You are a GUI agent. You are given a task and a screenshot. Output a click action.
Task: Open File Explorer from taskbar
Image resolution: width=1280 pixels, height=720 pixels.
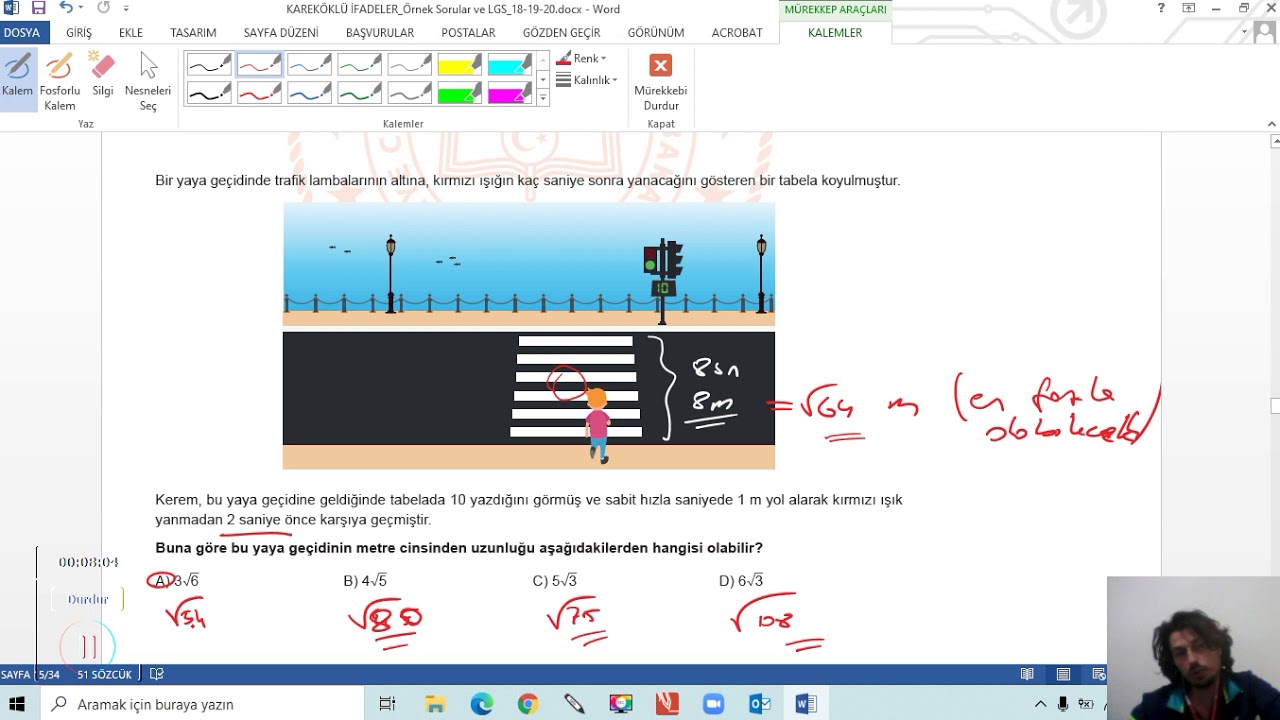point(434,704)
